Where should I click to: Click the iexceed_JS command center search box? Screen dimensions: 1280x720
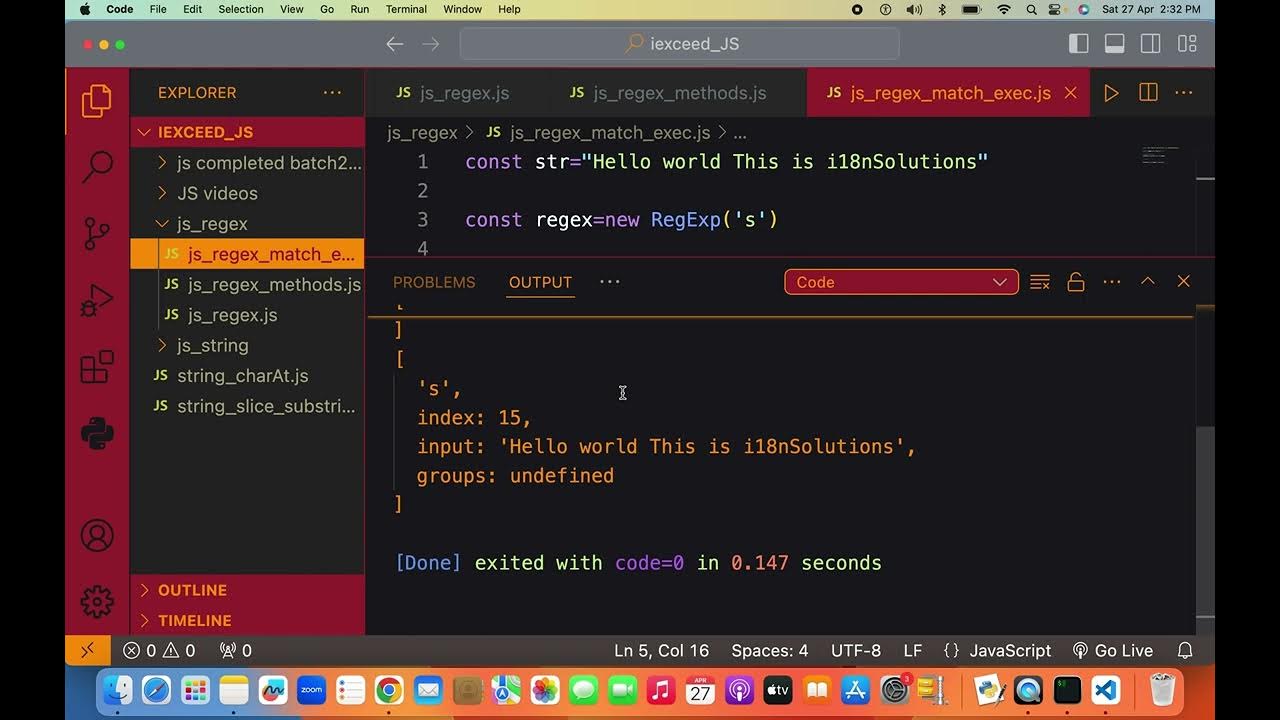click(680, 44)
